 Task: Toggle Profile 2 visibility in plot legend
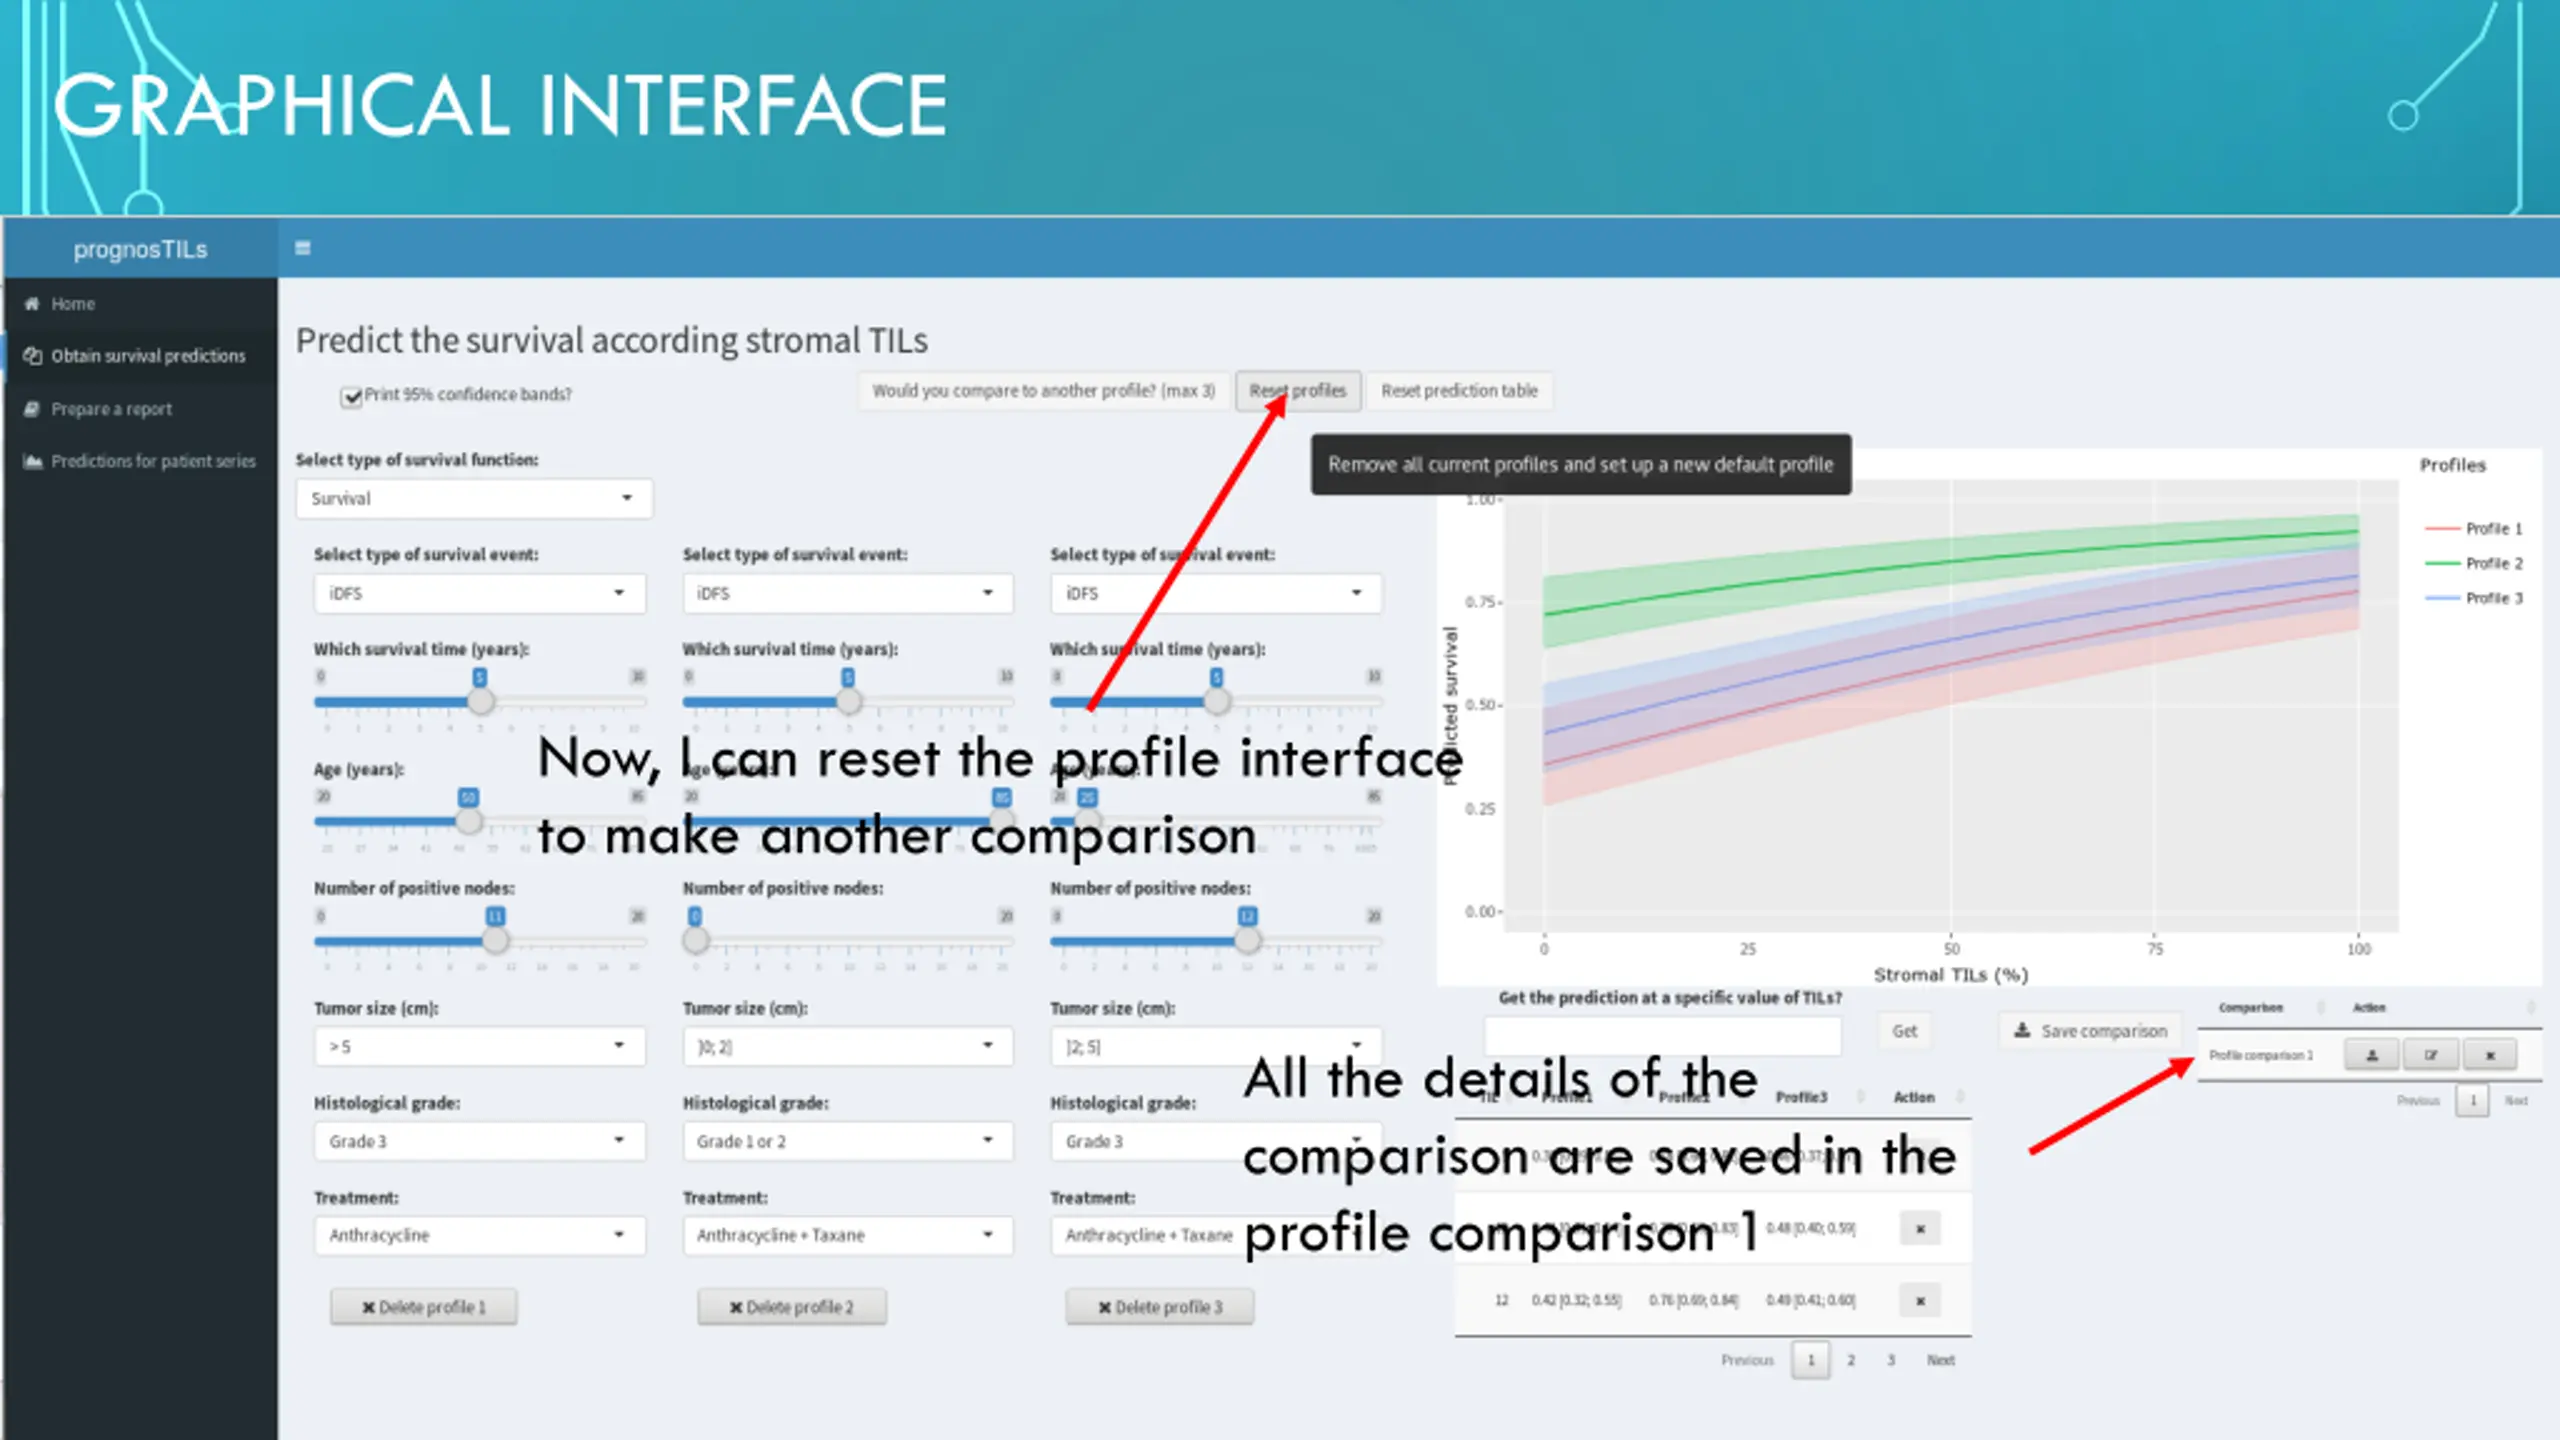pos(2473,564)
